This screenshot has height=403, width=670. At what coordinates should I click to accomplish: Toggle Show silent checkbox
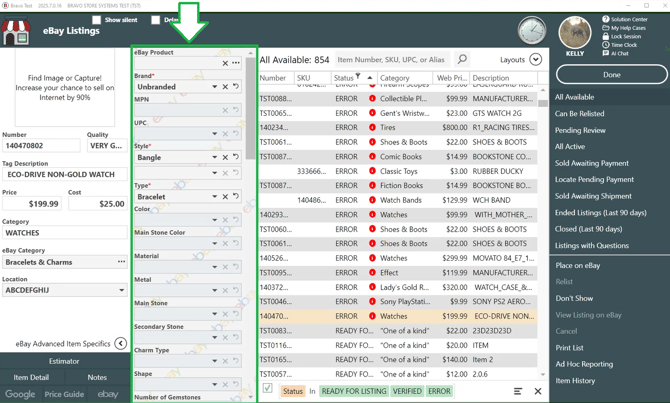97,20
